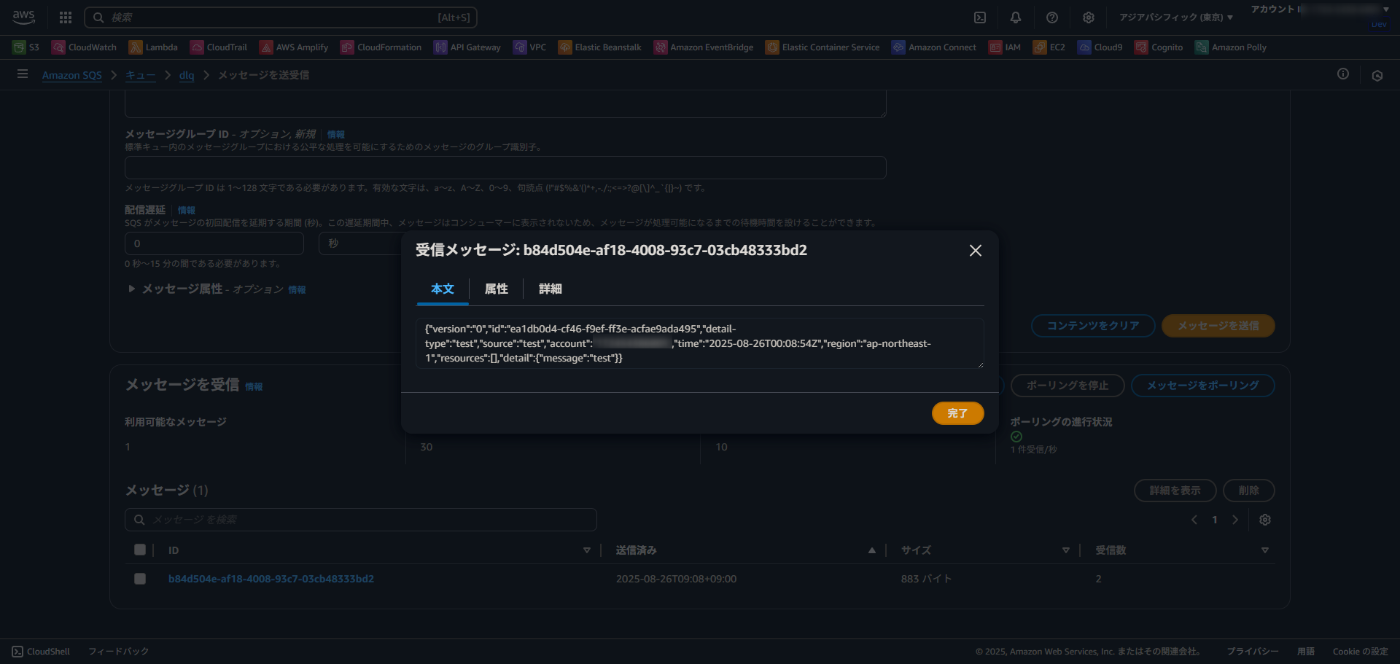Focus the message search field

click(x=361, y=520)
